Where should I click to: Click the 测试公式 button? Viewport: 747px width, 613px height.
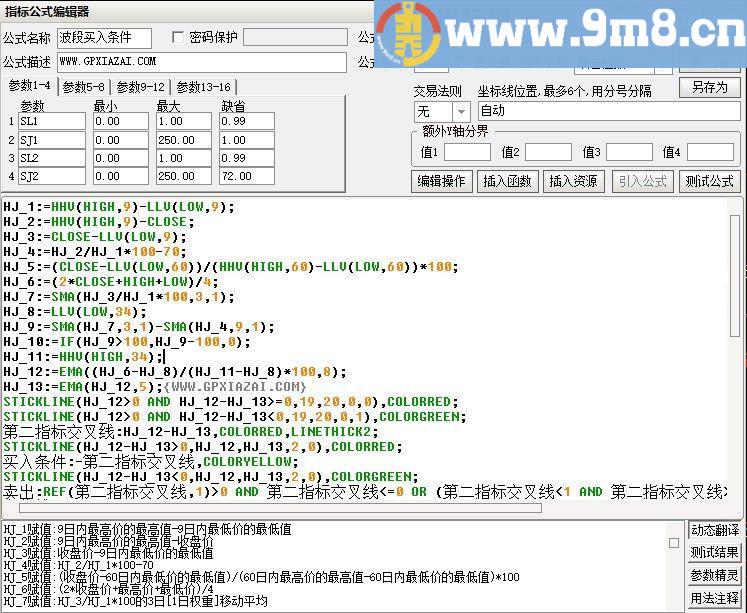point(709,181)
